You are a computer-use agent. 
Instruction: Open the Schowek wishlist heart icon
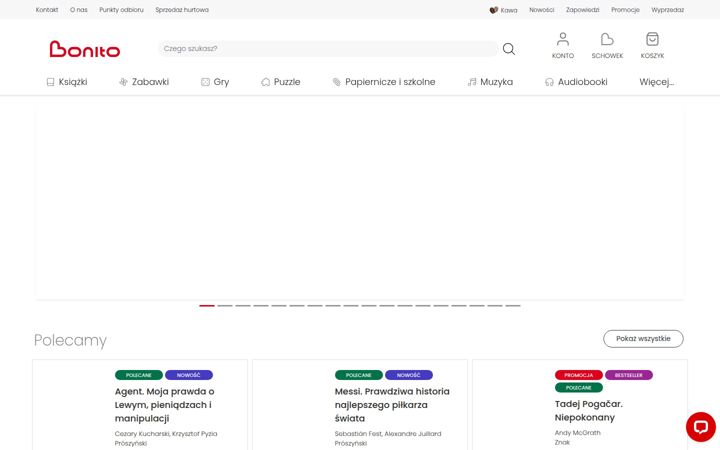[607, 39]
